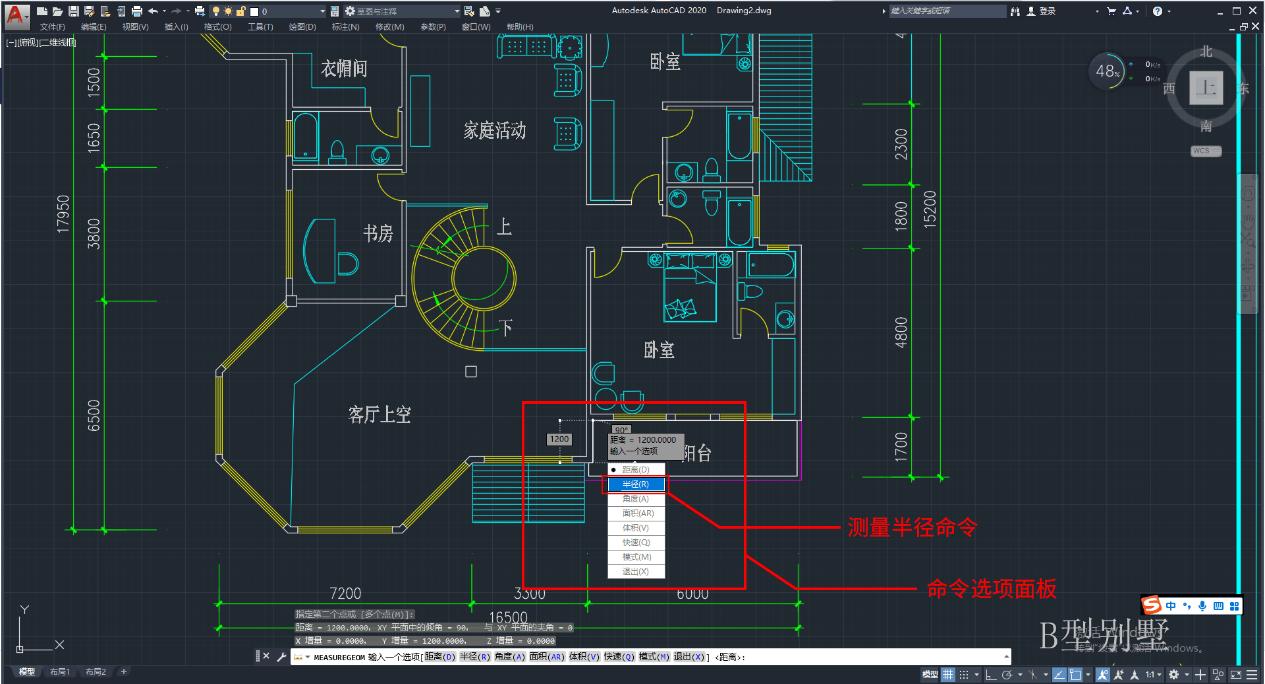Open an existing drawing file
The height and width of the screenshot is (684, 1265).
click(57, 10)
